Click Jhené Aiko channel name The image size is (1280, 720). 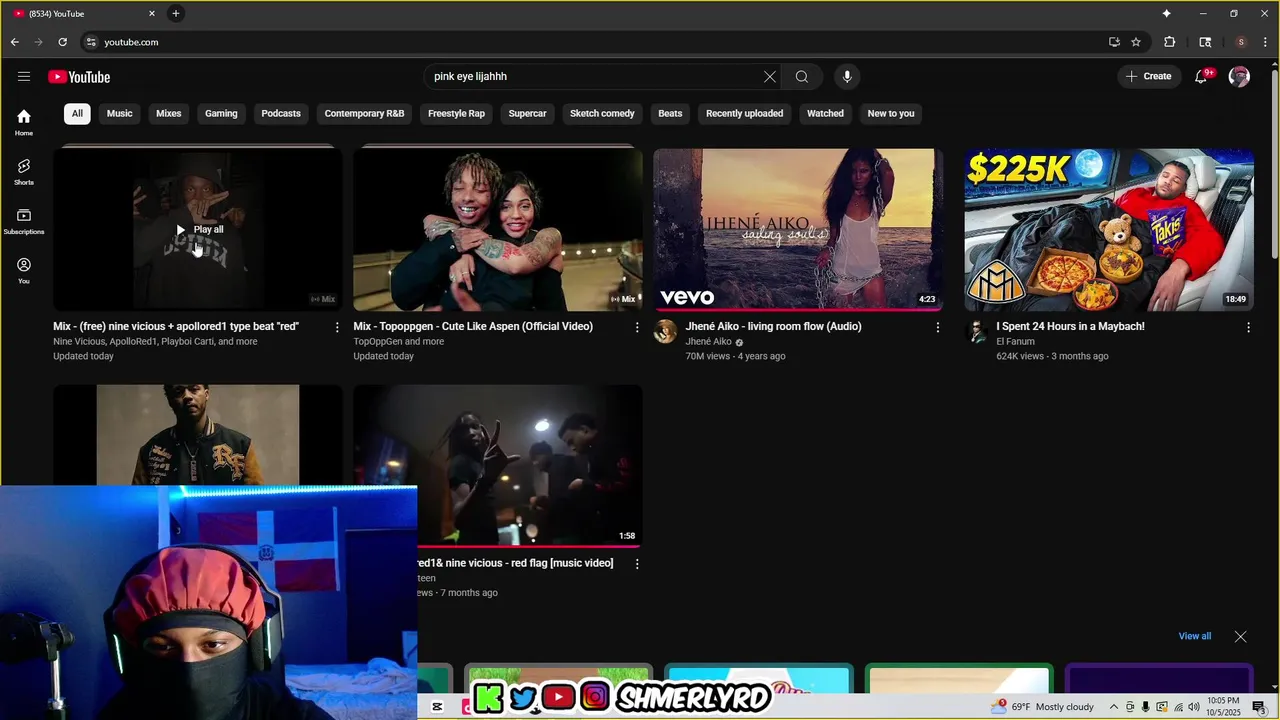pyautogui.click(x=709, y=342)
